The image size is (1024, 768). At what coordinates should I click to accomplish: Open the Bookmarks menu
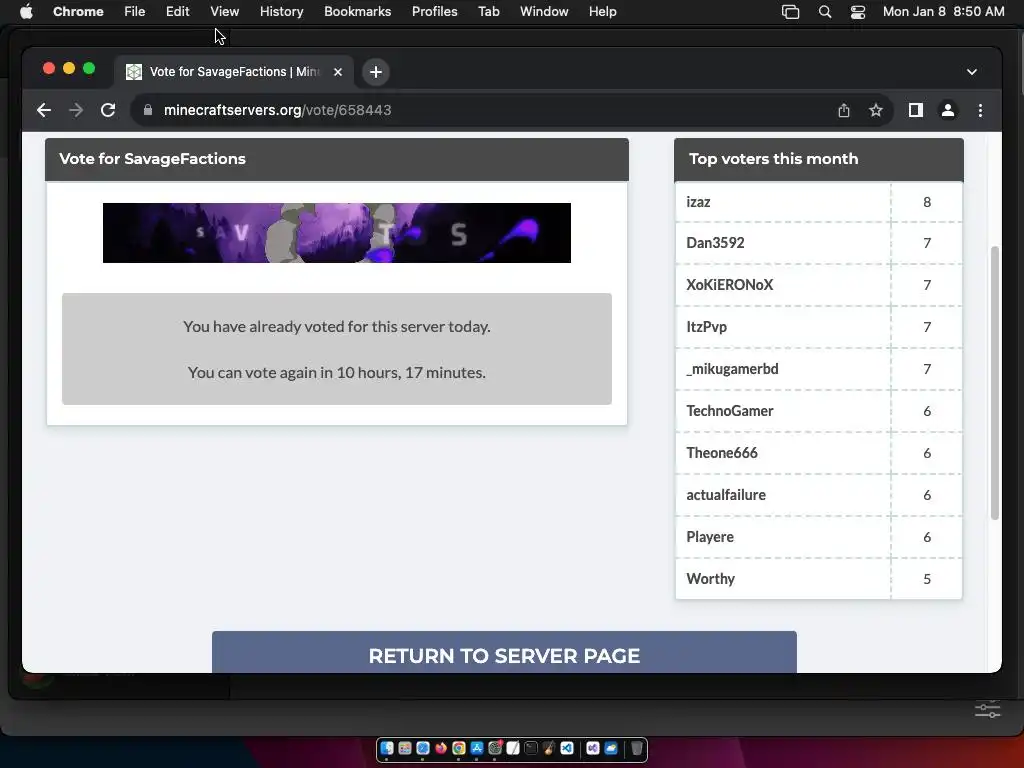357,11
